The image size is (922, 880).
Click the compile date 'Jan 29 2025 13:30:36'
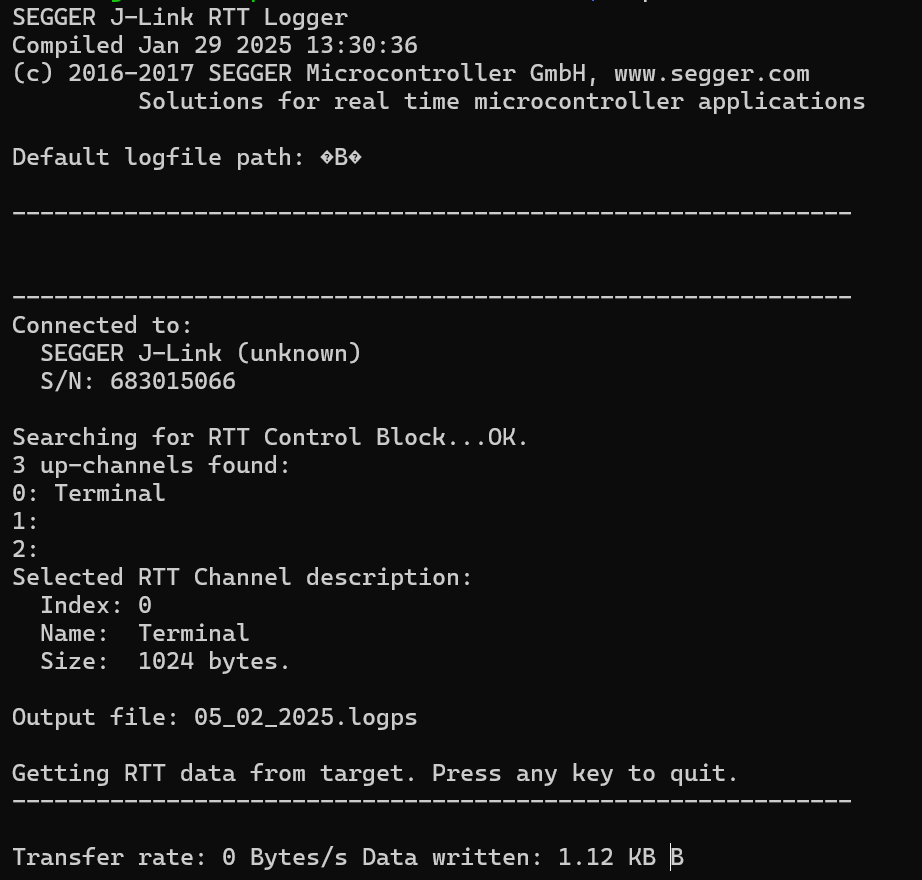[277, 46]
